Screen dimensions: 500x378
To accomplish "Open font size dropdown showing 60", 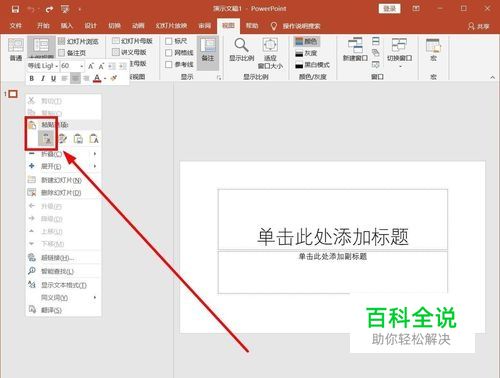I will (82, 66).
